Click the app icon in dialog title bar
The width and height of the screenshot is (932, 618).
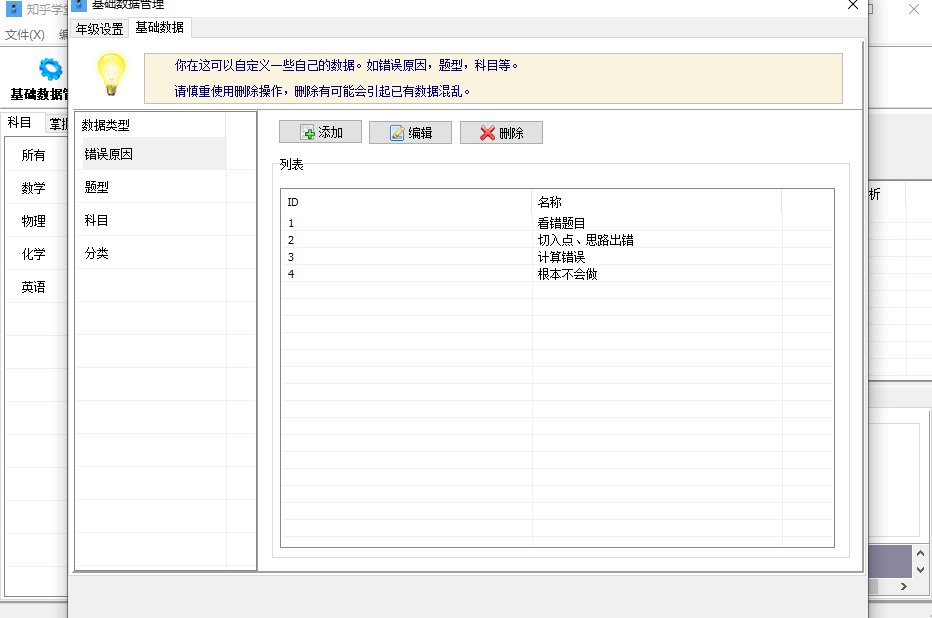click(x=79, y=5)
